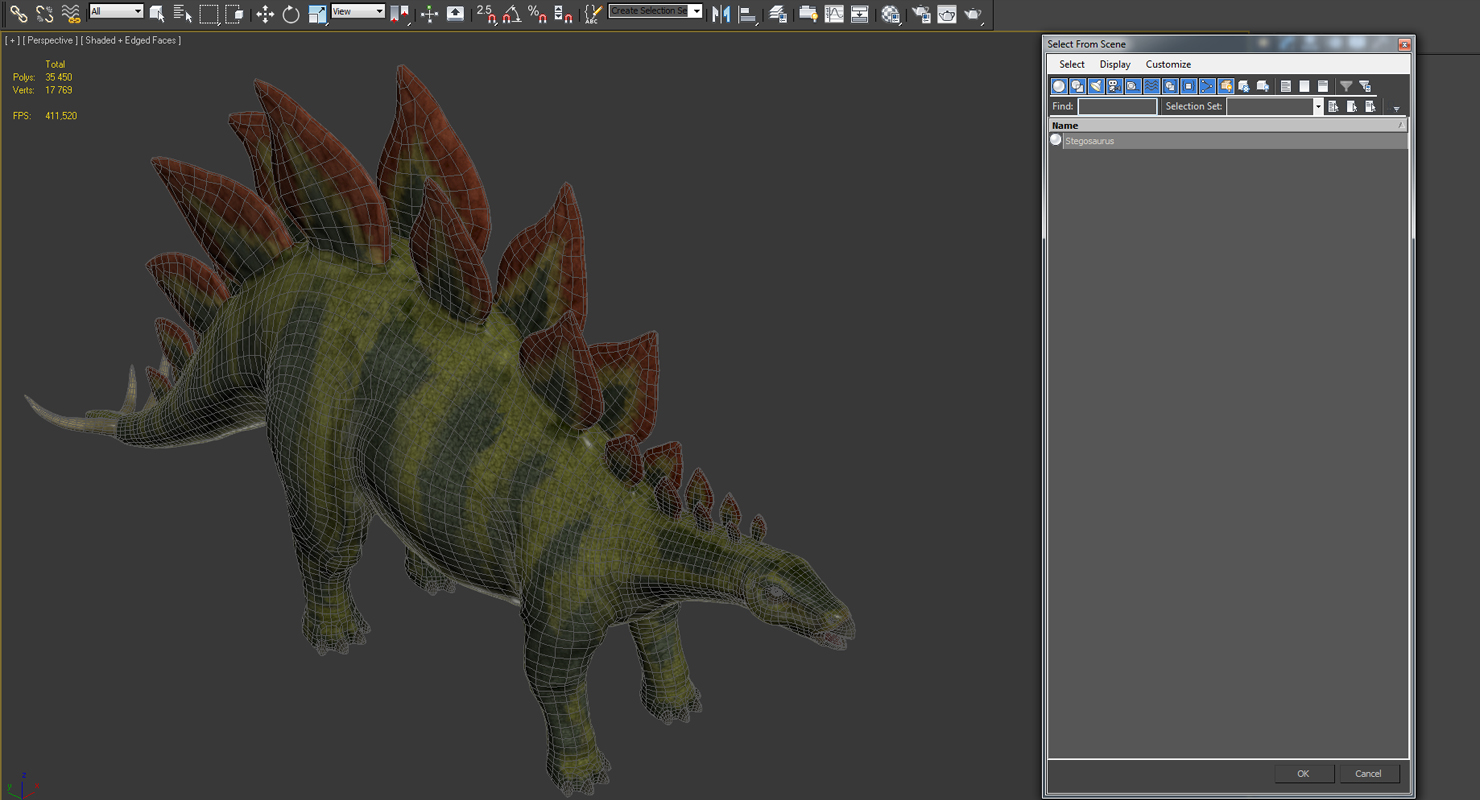Toggle the Display Groups filter
This screenshot has width=1480, height=800.
click(x=1170, y=86)
